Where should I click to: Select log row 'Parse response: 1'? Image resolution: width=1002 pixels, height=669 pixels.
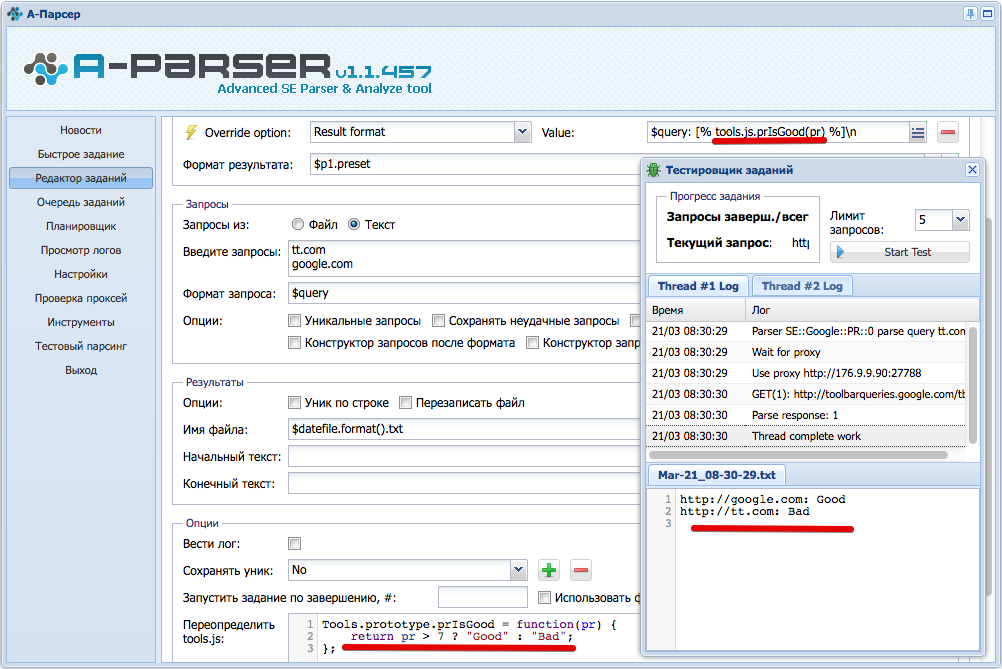pyautogui.click(x=806, y=415)
